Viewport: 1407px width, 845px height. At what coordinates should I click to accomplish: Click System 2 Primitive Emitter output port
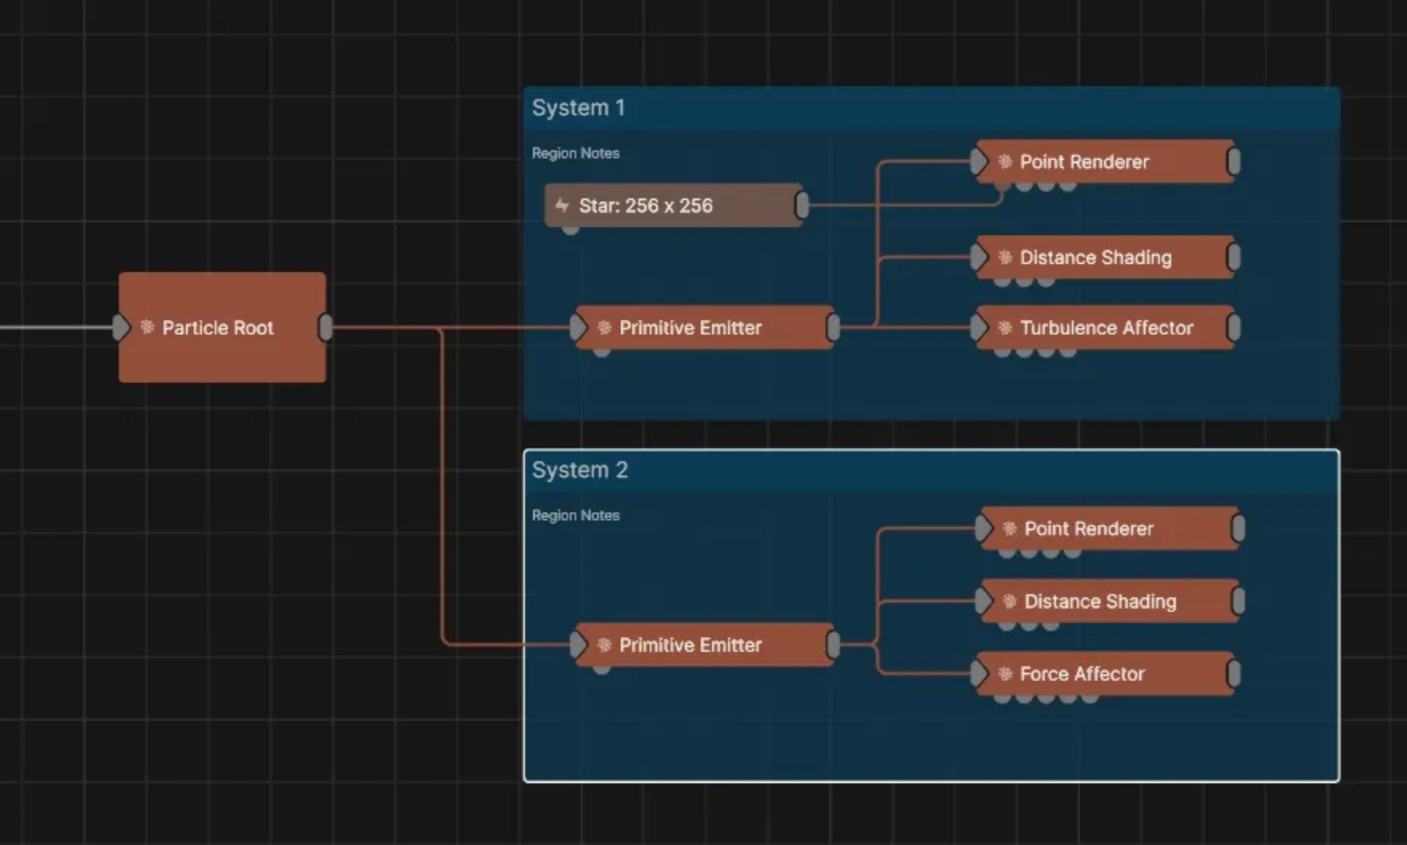tap(833, 645)
